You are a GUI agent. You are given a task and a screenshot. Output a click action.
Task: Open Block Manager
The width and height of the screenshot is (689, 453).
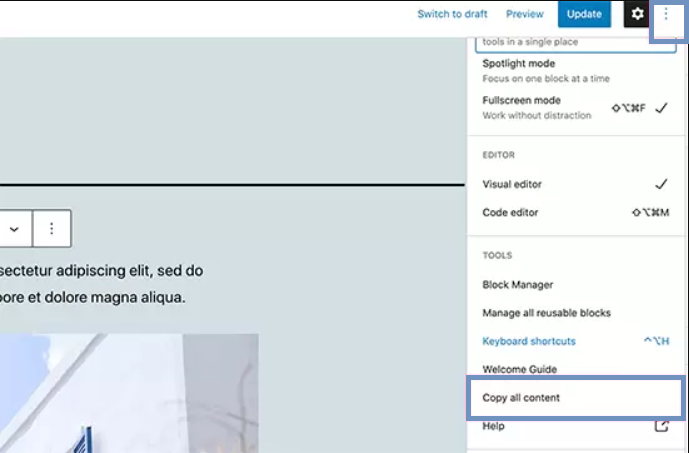click(x=517, y=285)
